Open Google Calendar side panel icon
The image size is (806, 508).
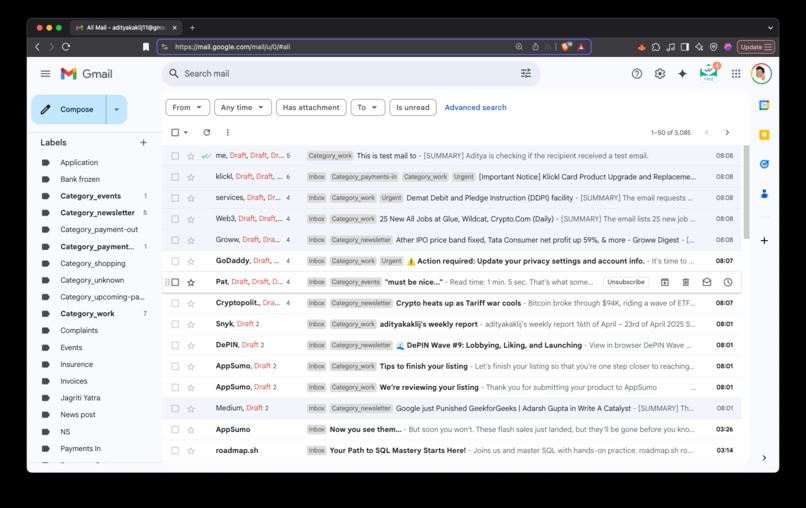click(764, 105)
